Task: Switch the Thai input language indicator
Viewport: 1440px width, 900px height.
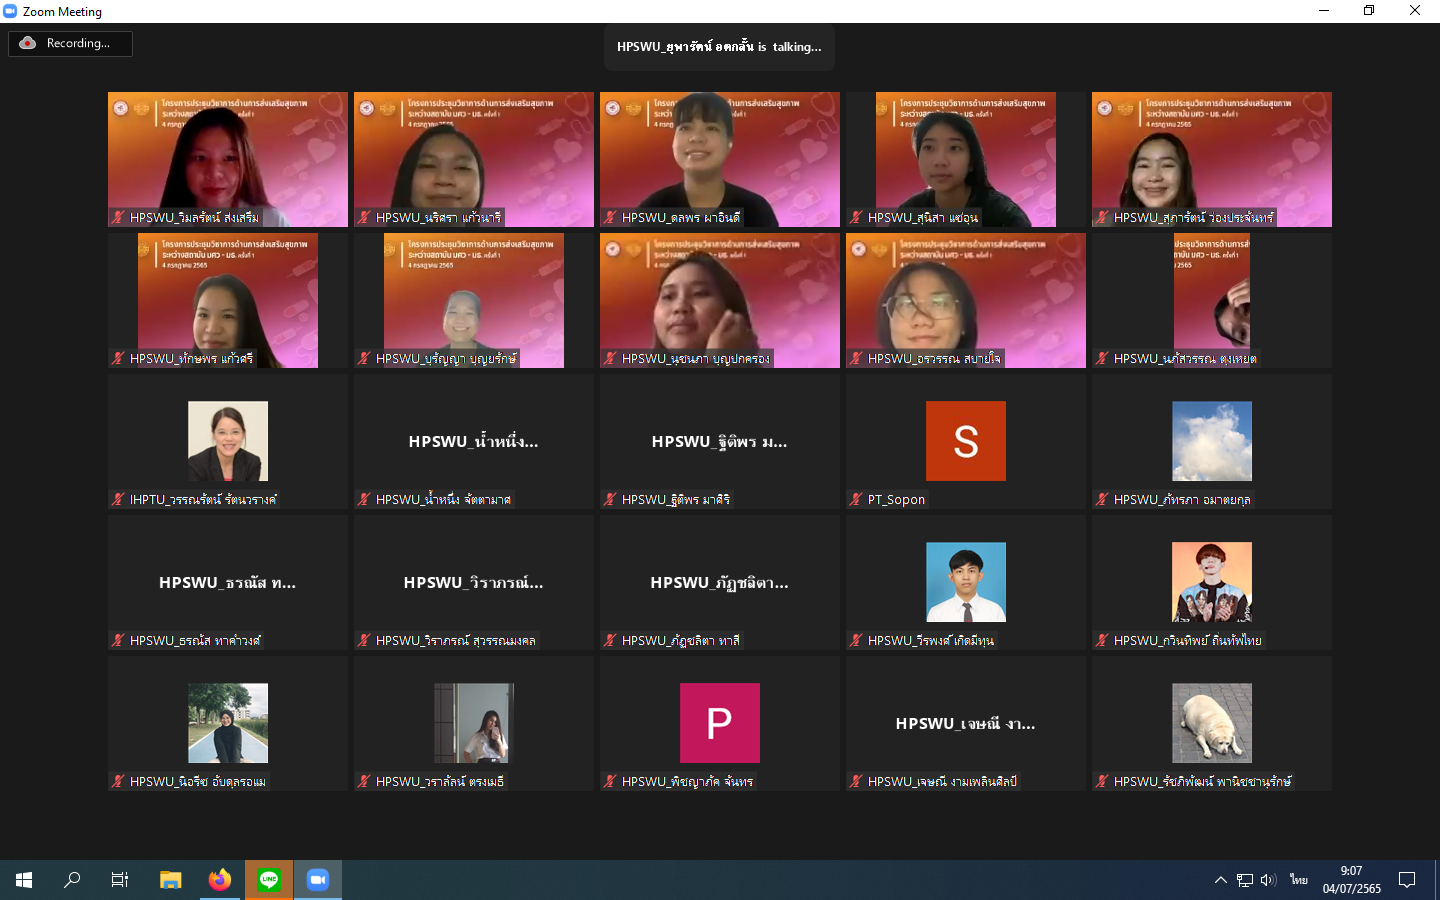Action: tap(1298, 880)
